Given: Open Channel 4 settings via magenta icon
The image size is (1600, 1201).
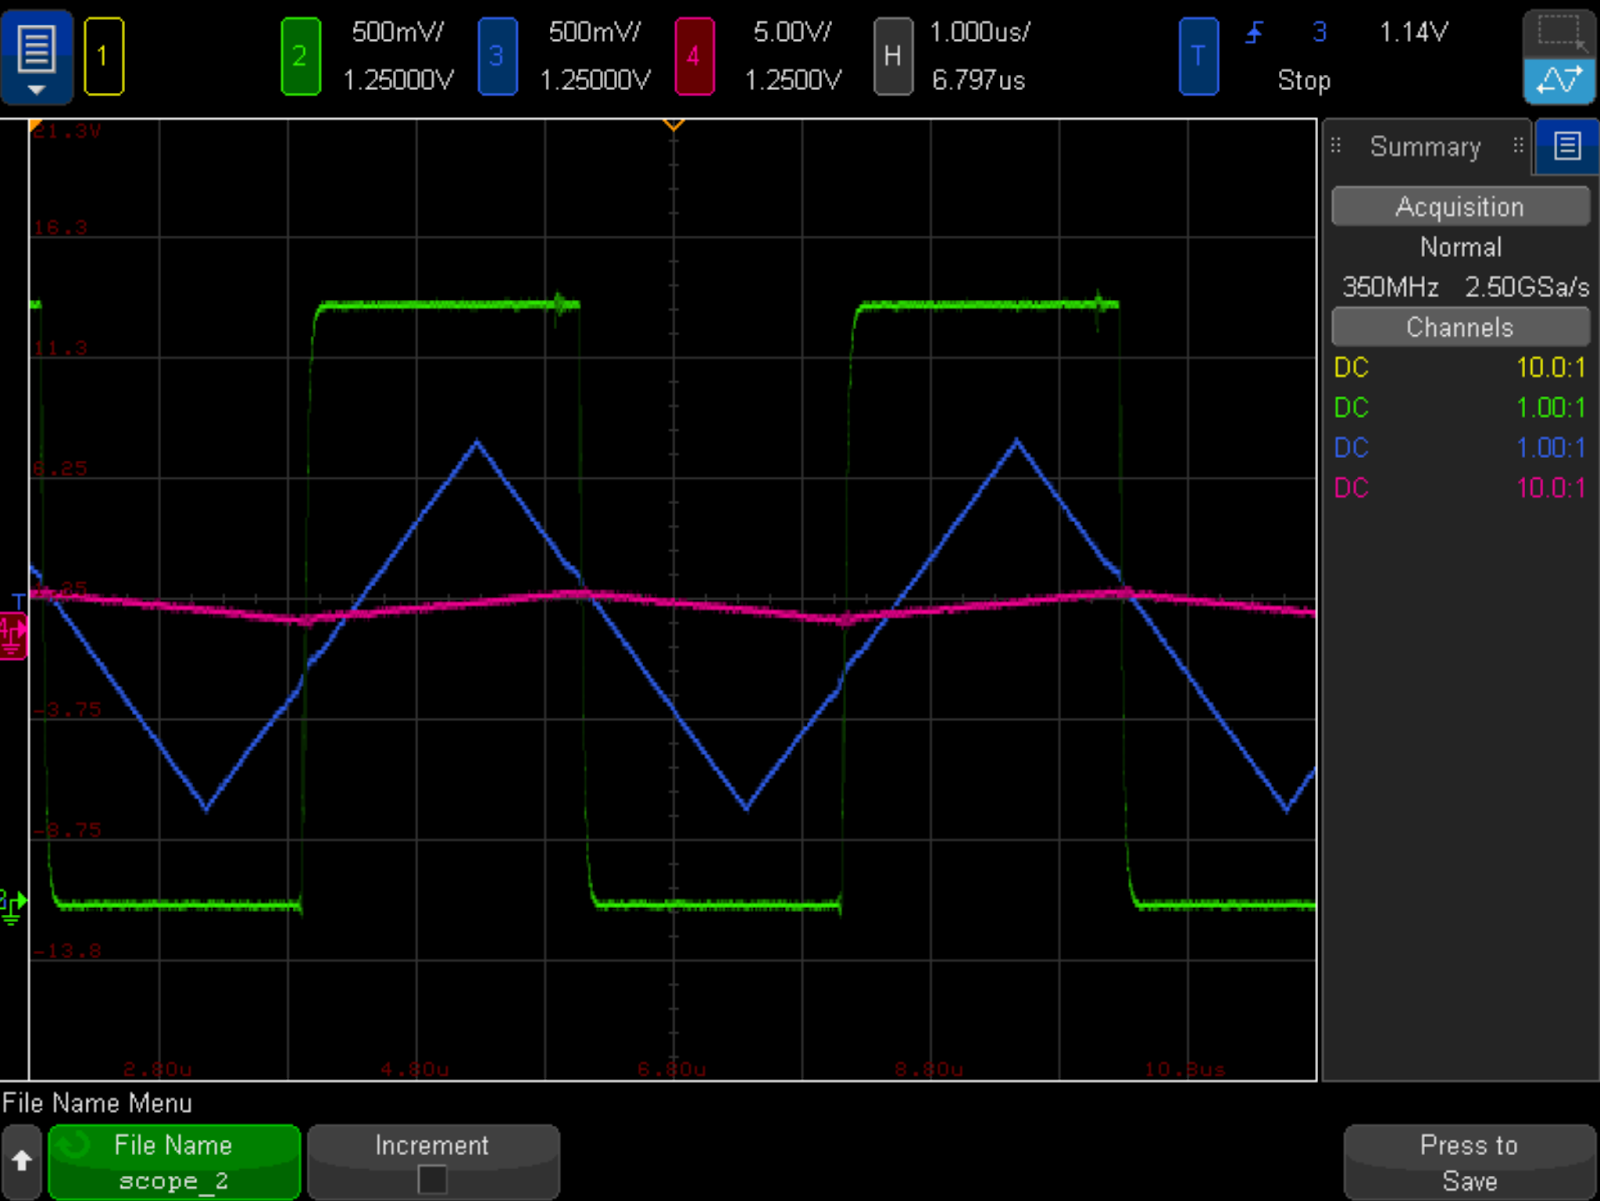Looking at the screenshot, I should coord(696,57).
